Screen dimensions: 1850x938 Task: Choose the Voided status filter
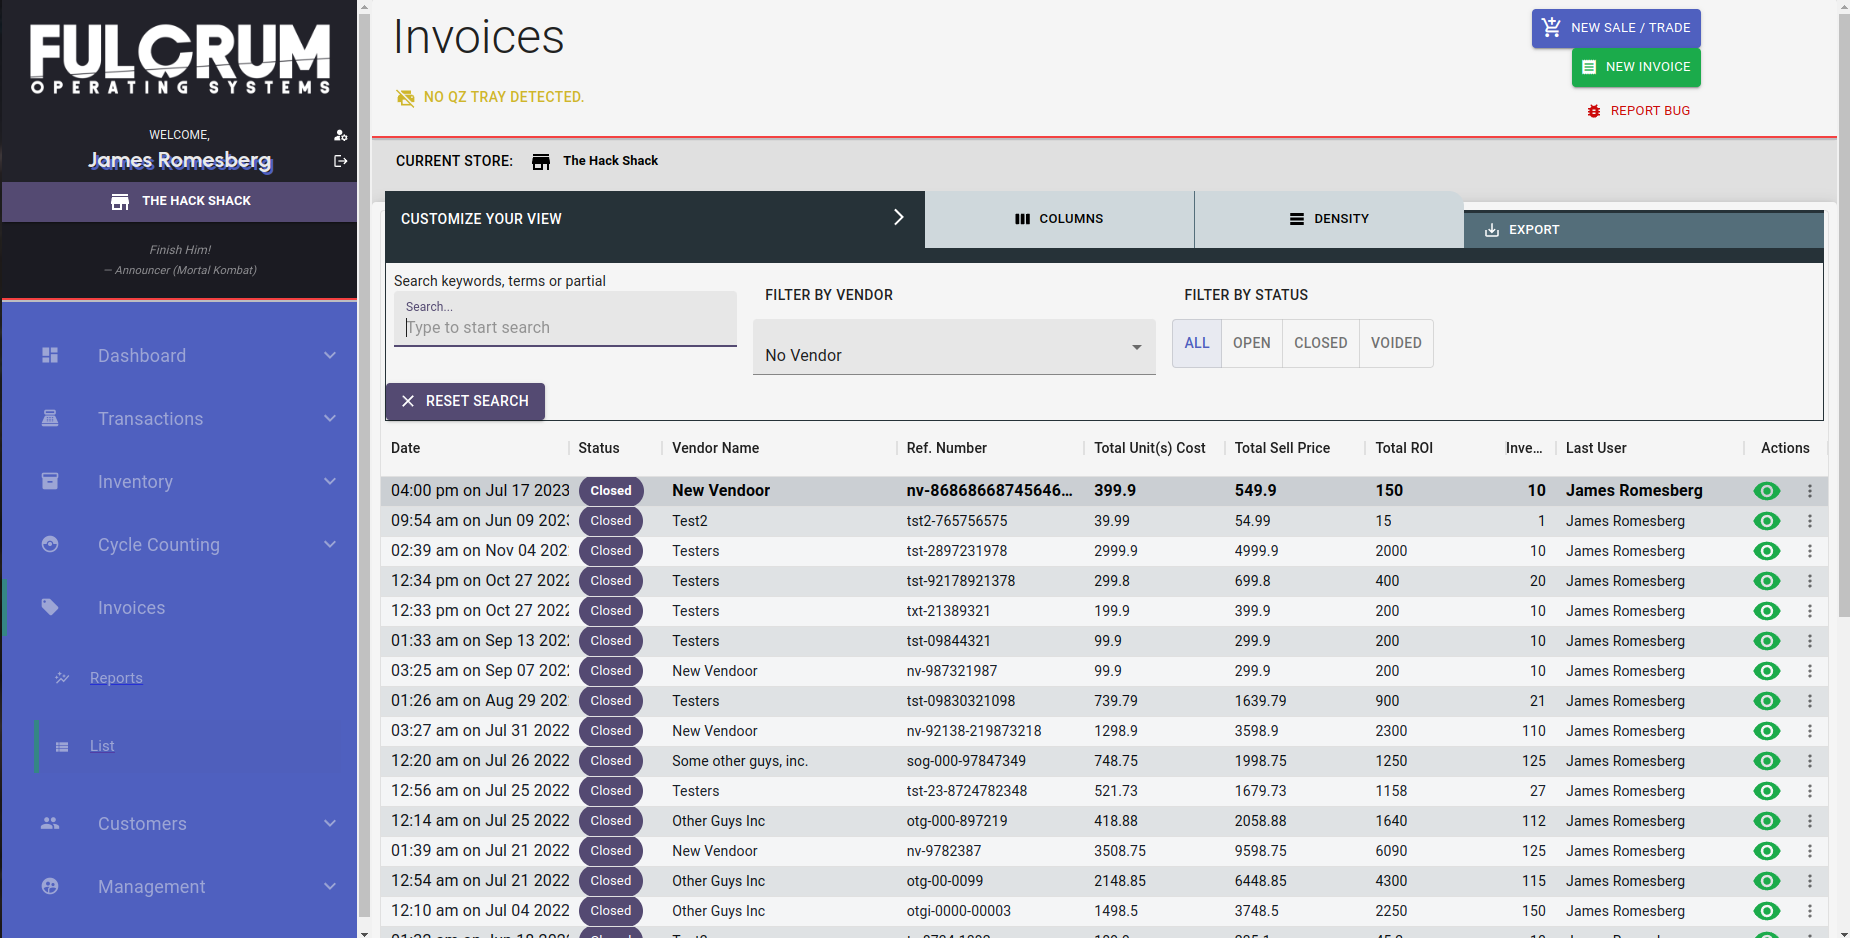point(1395,343)
